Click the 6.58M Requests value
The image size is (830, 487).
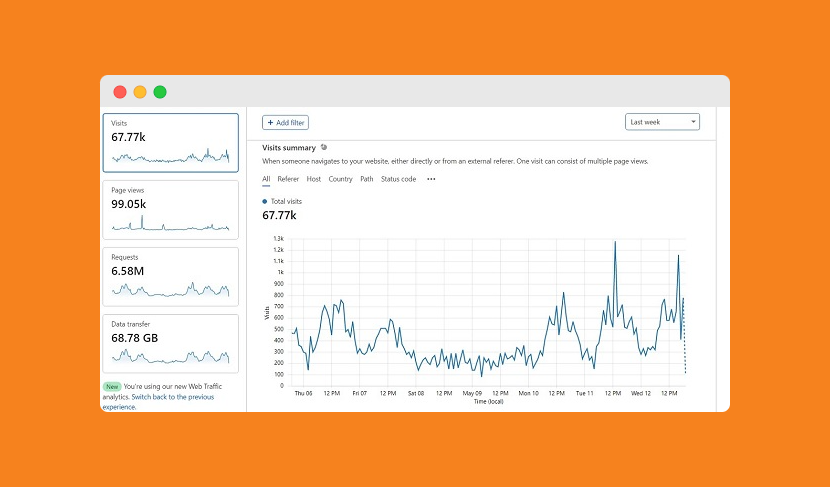click(x=128, y=272)
